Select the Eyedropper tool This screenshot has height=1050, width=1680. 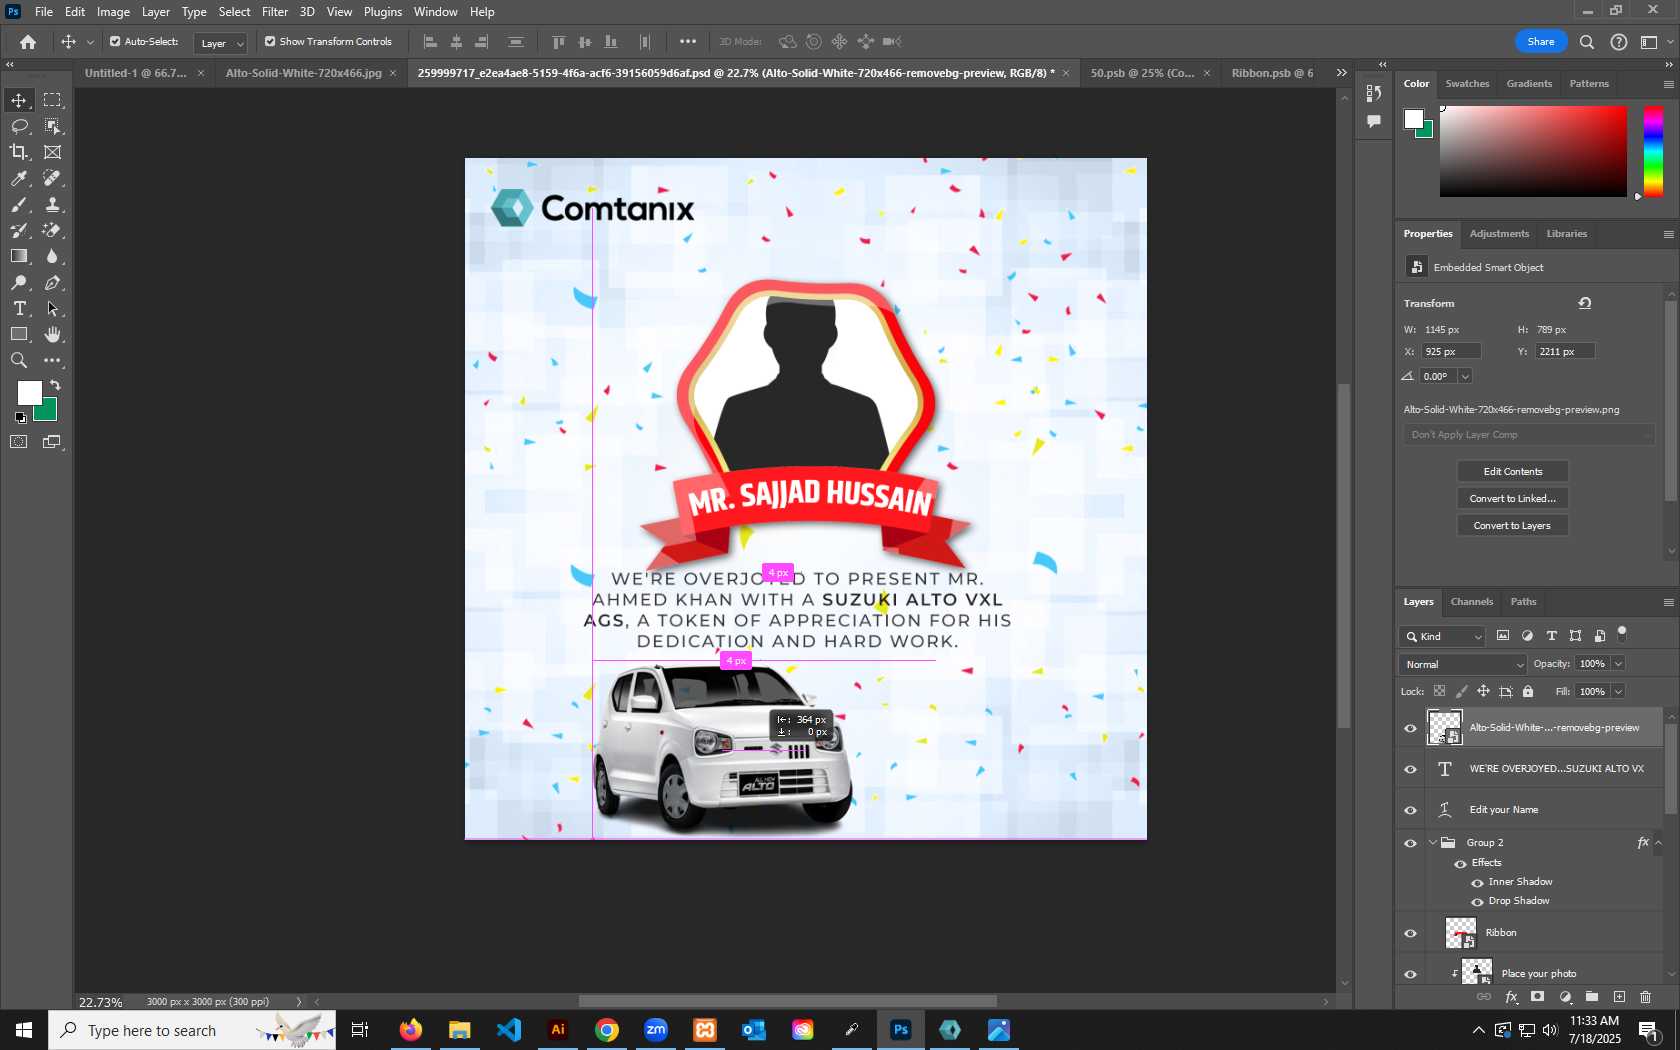coord(19,178)
